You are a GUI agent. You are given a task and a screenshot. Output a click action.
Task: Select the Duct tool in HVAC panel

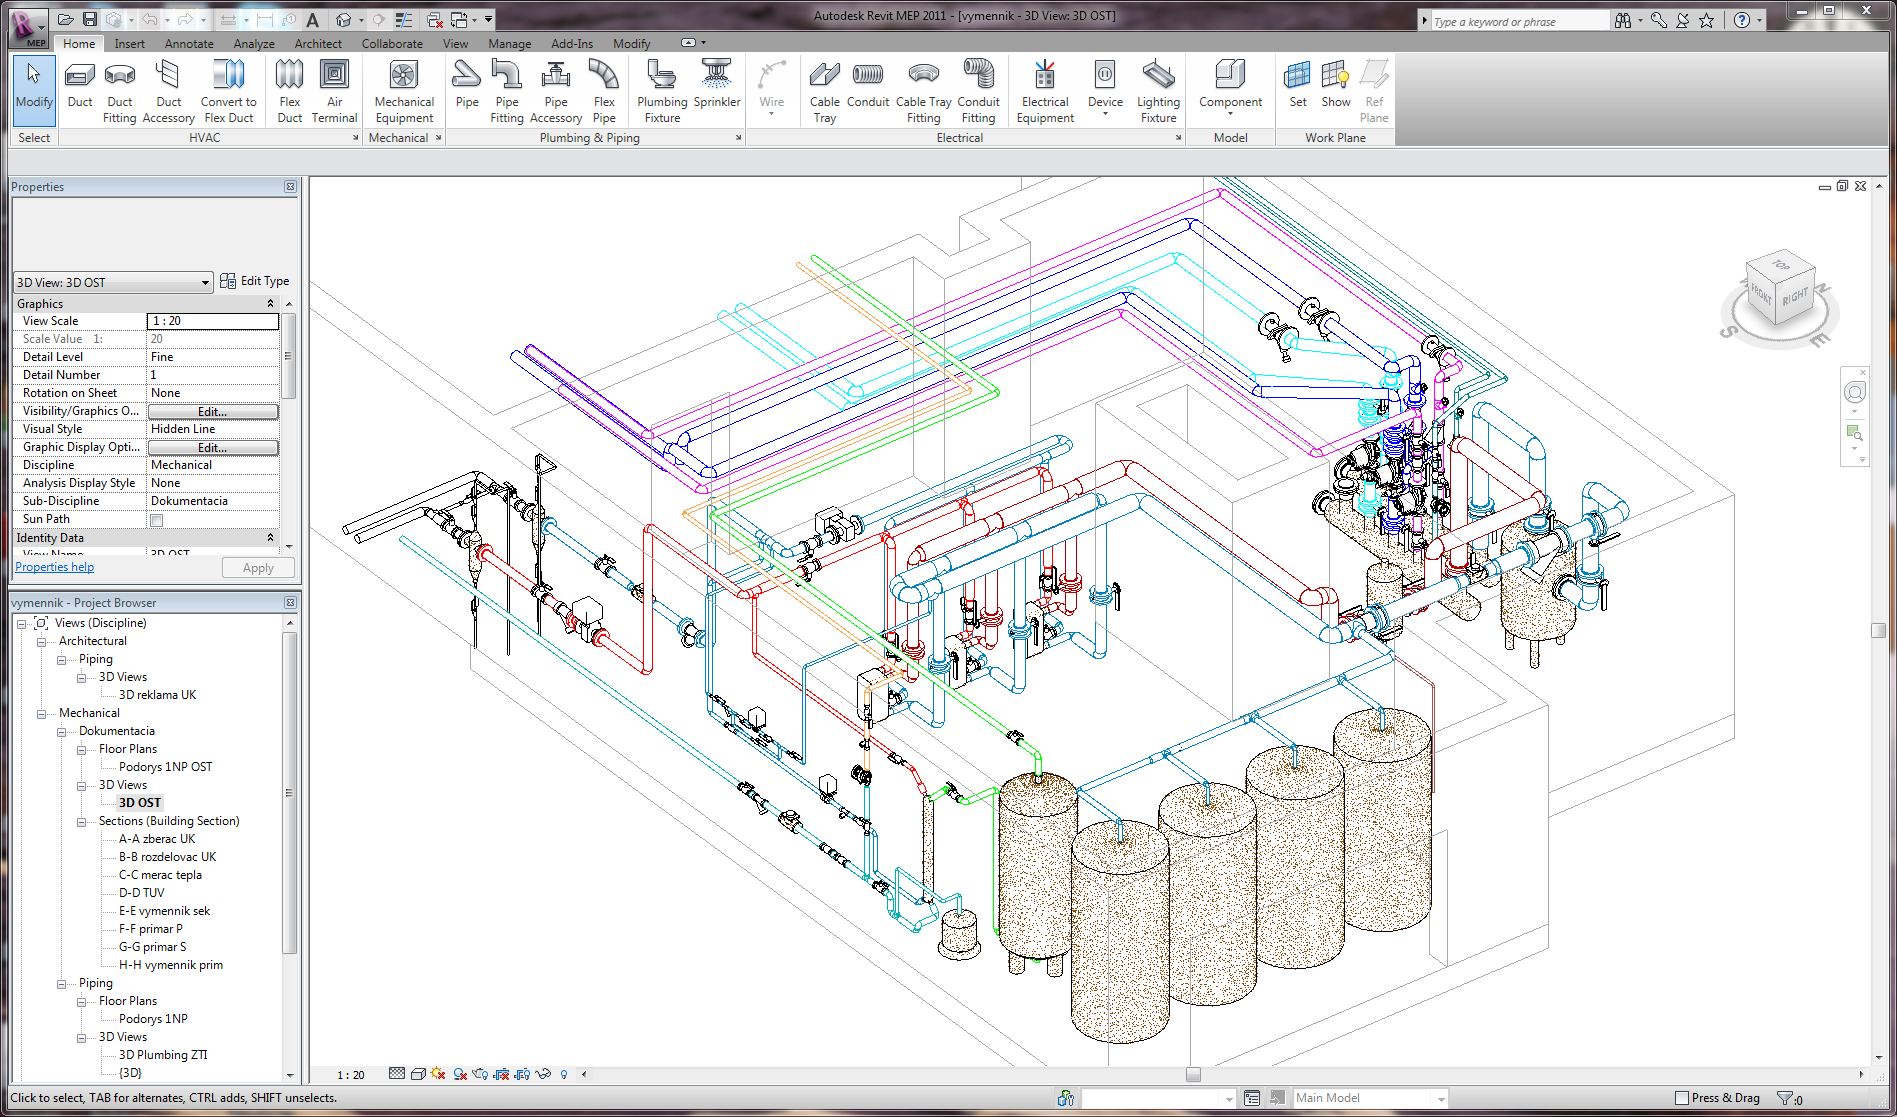[80, 86]
